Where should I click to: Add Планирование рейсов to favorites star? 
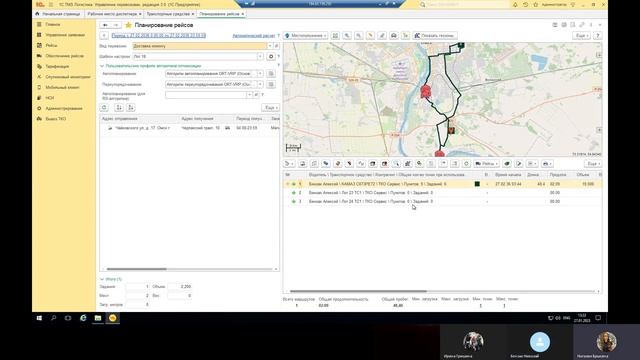pyautogui.click(x=128, y=25)
